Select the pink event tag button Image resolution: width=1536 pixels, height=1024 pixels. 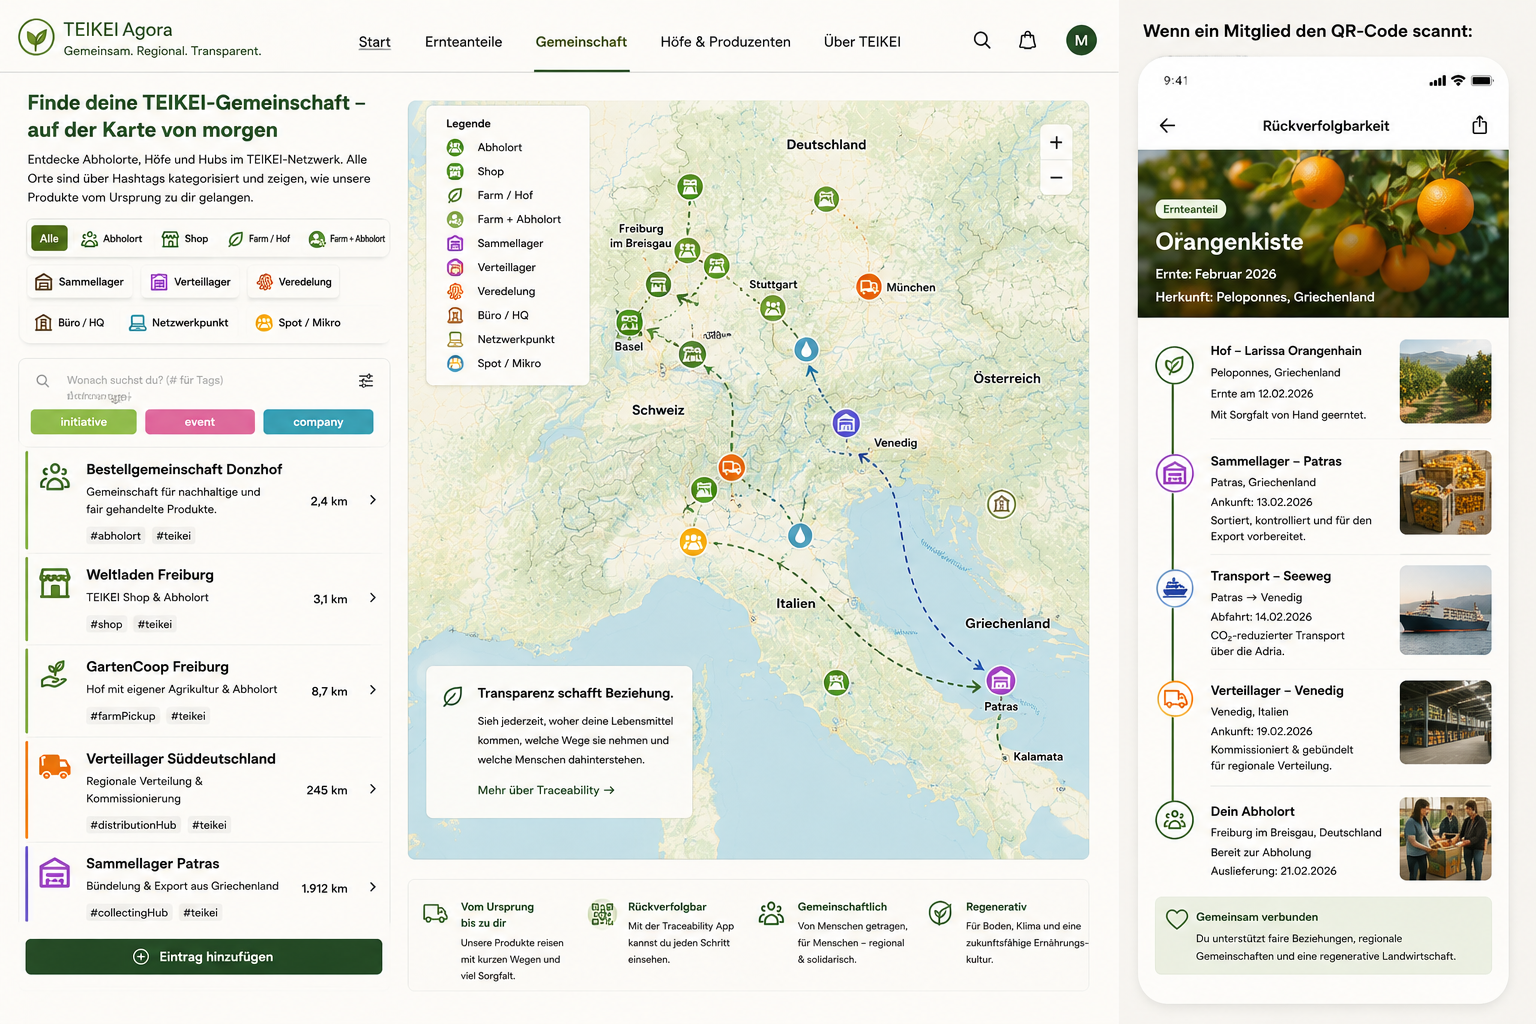[x=200, y=422]
